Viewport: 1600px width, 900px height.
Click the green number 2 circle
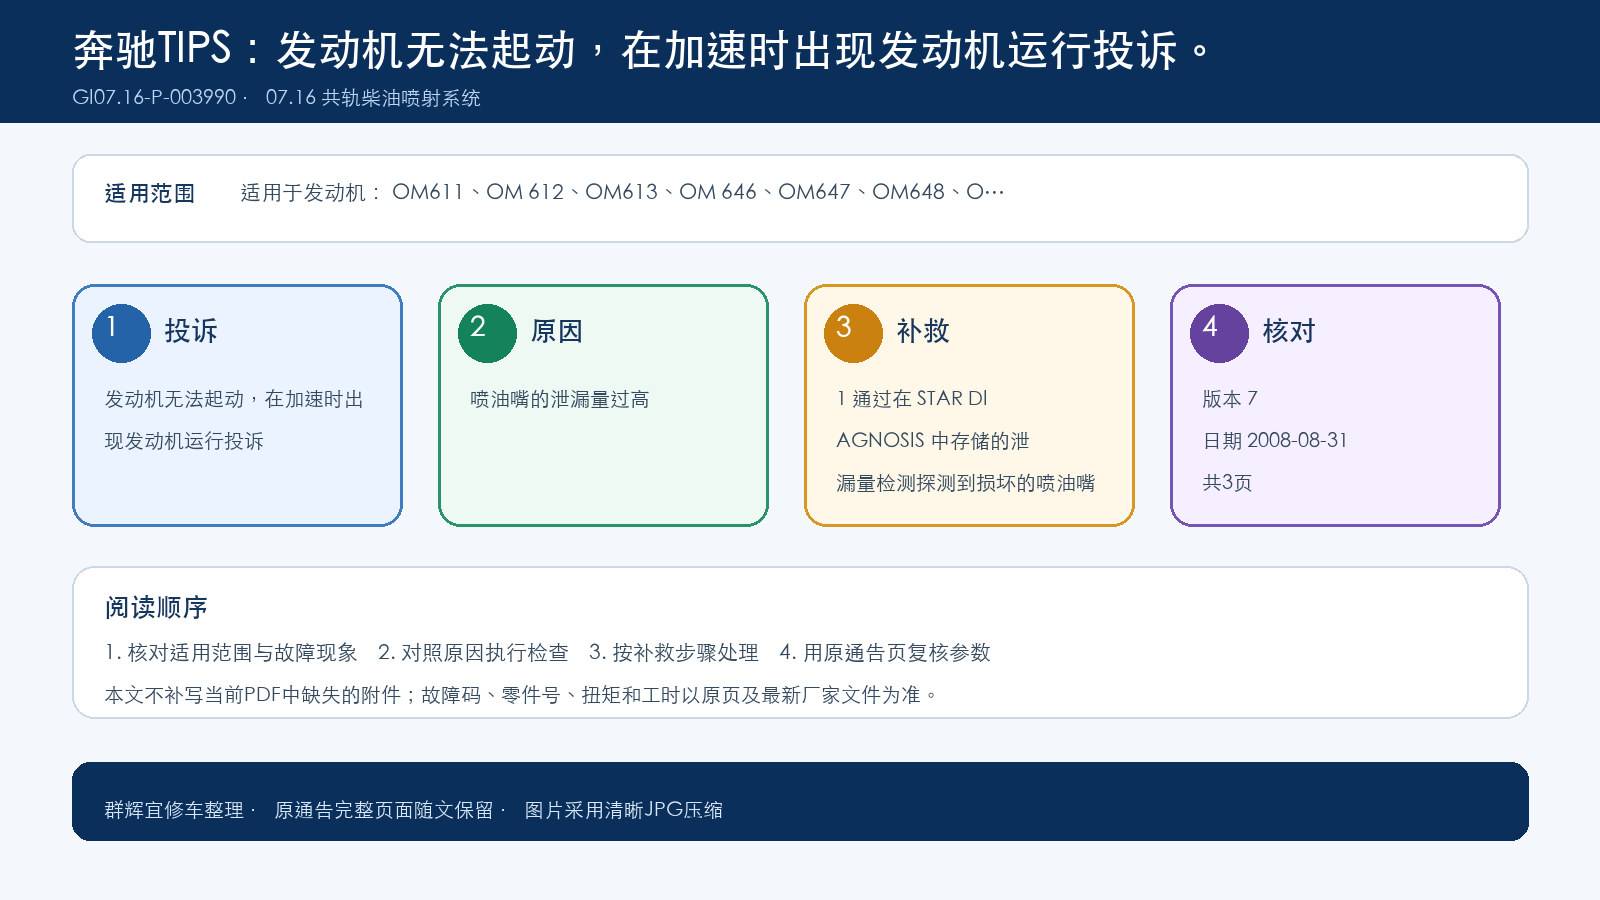[487, 333]
